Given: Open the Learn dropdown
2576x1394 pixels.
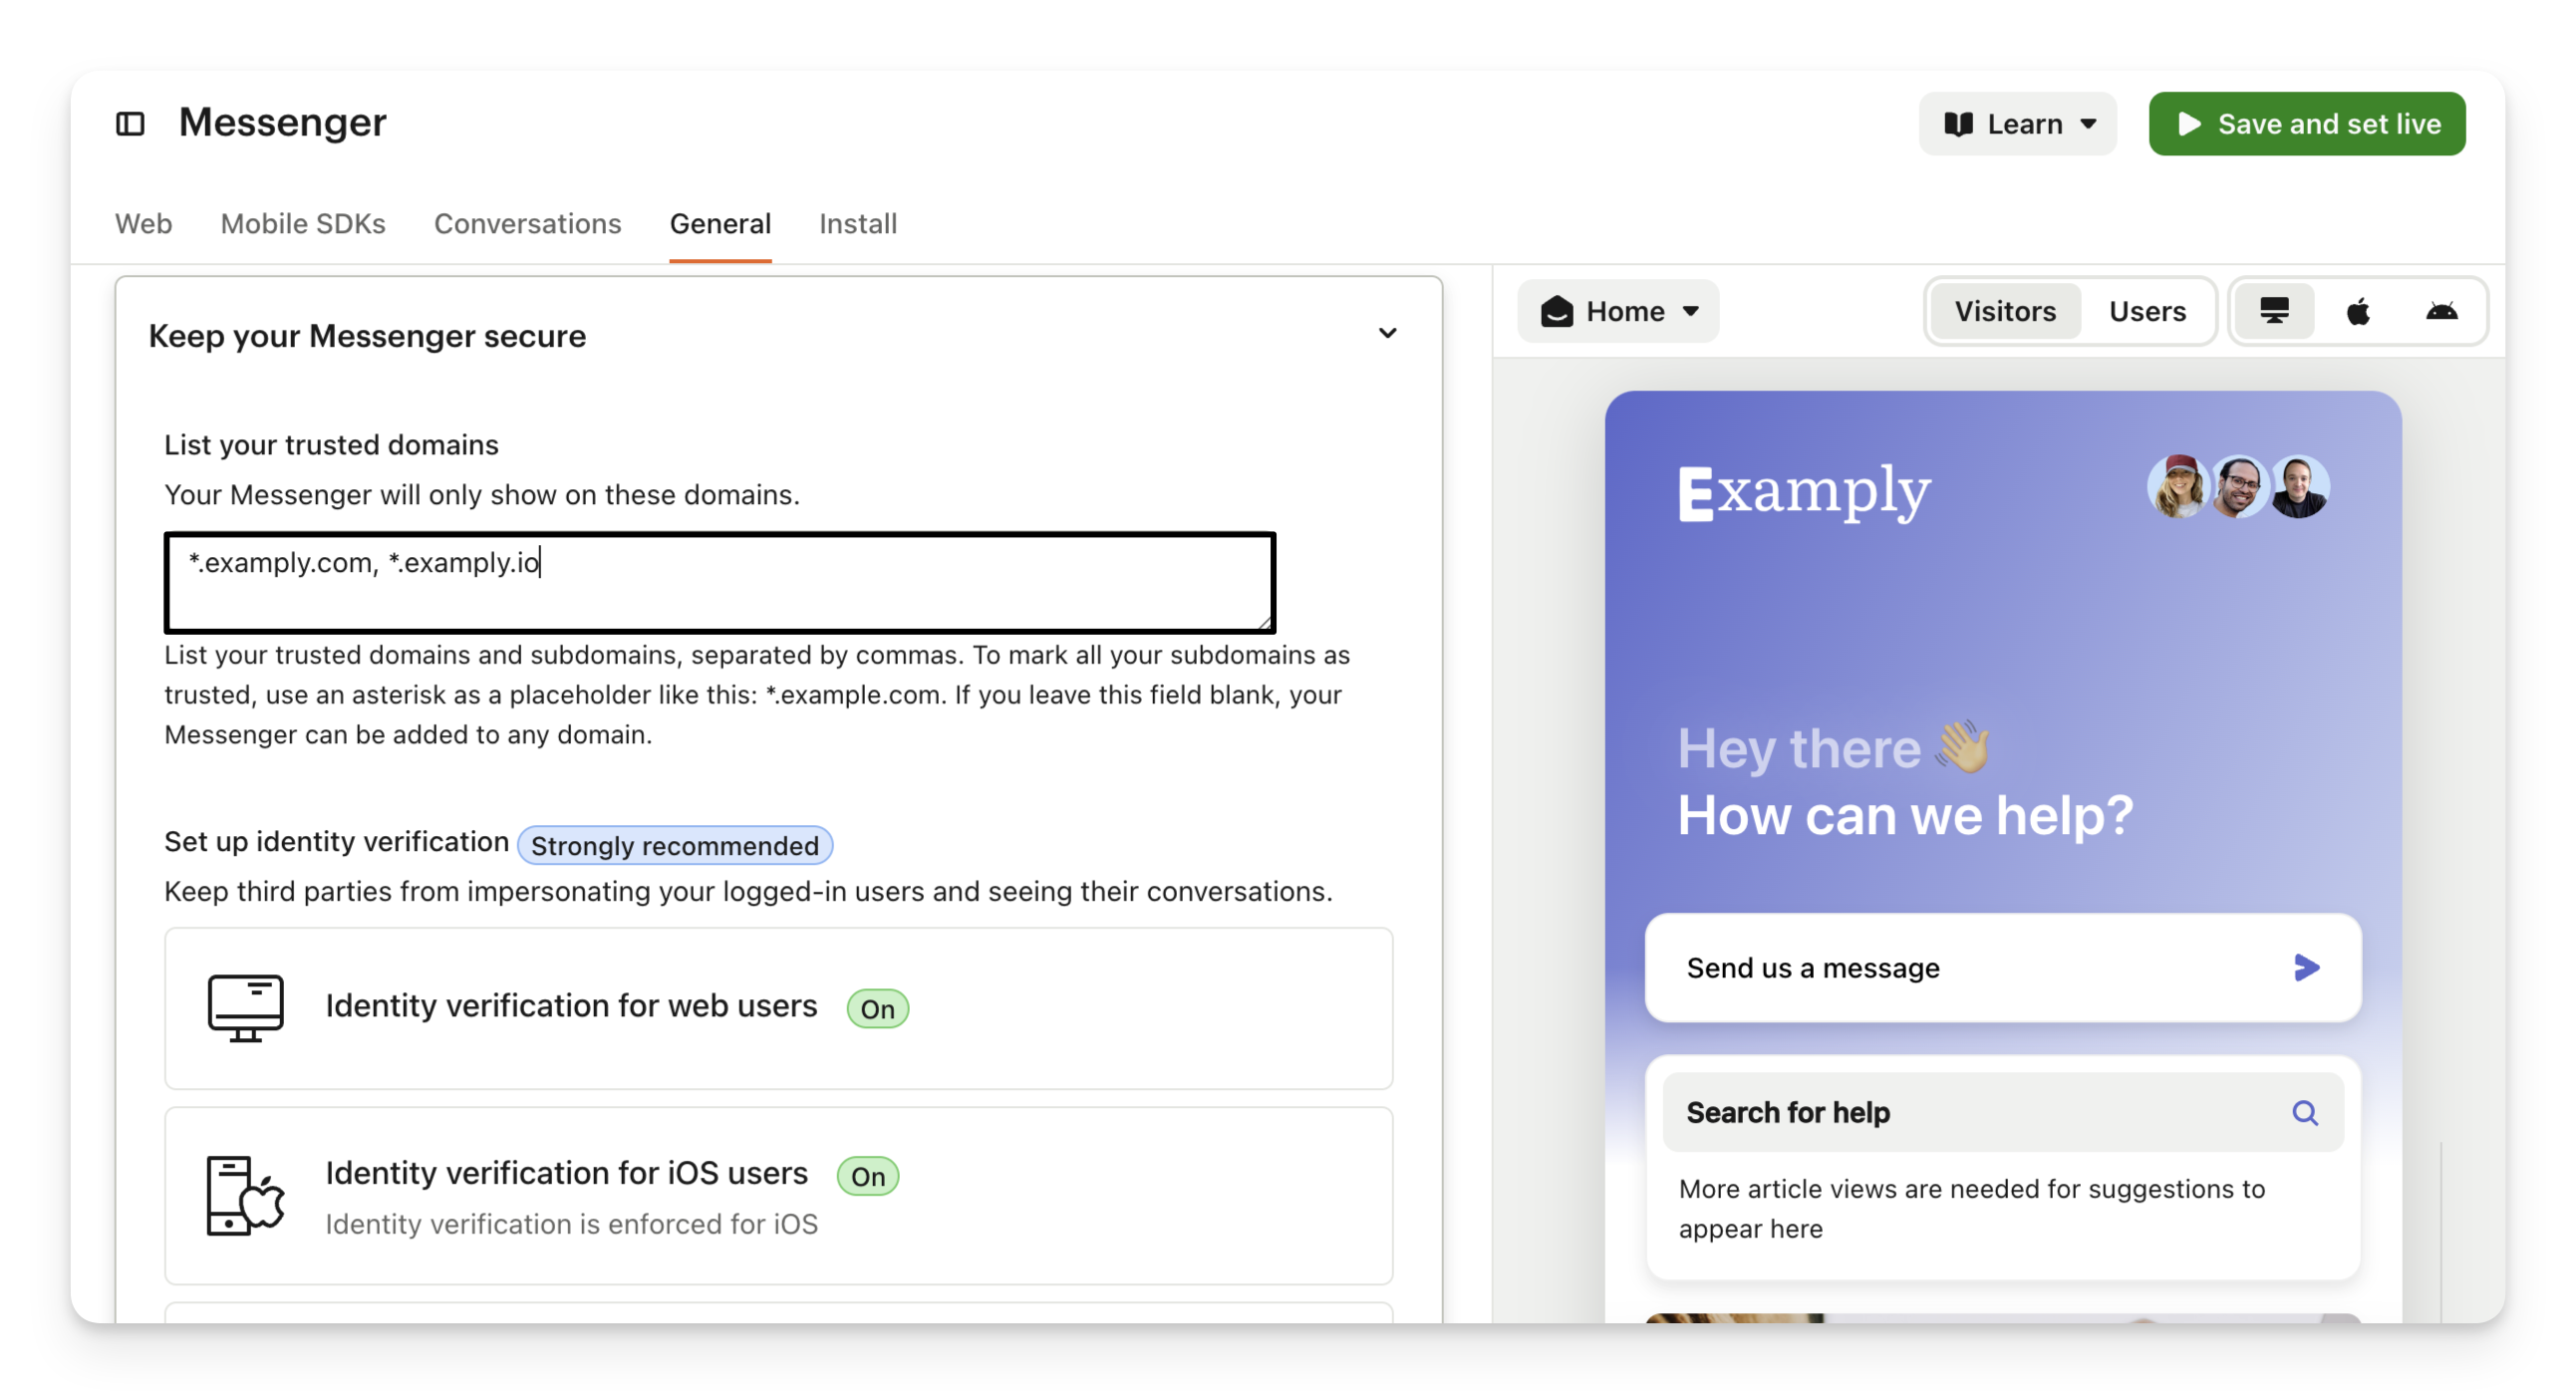Looking at the screenshot, I should (2017, 124).
